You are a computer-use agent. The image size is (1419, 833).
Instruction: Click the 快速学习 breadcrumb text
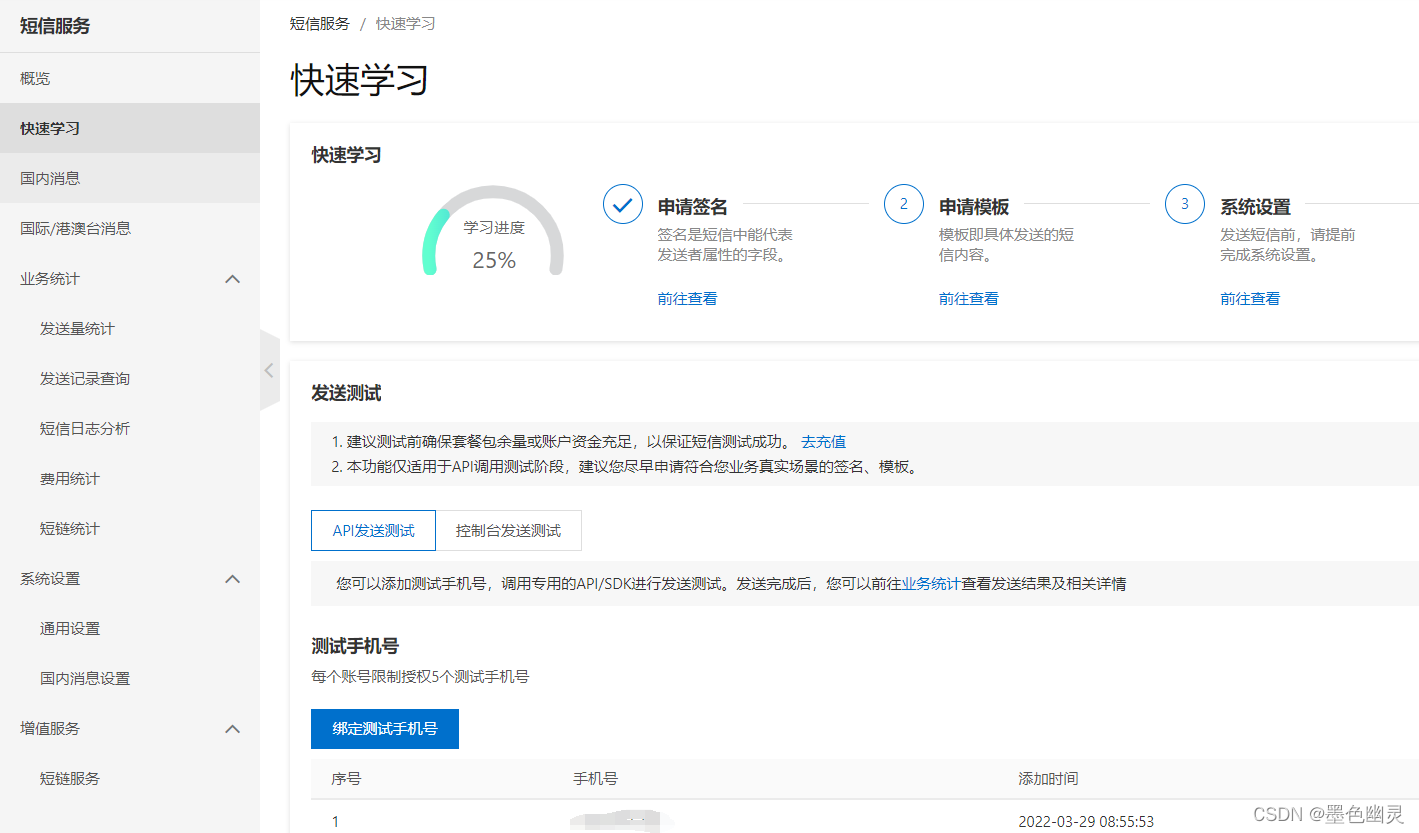pyautogui.click(x=405, y=23)
